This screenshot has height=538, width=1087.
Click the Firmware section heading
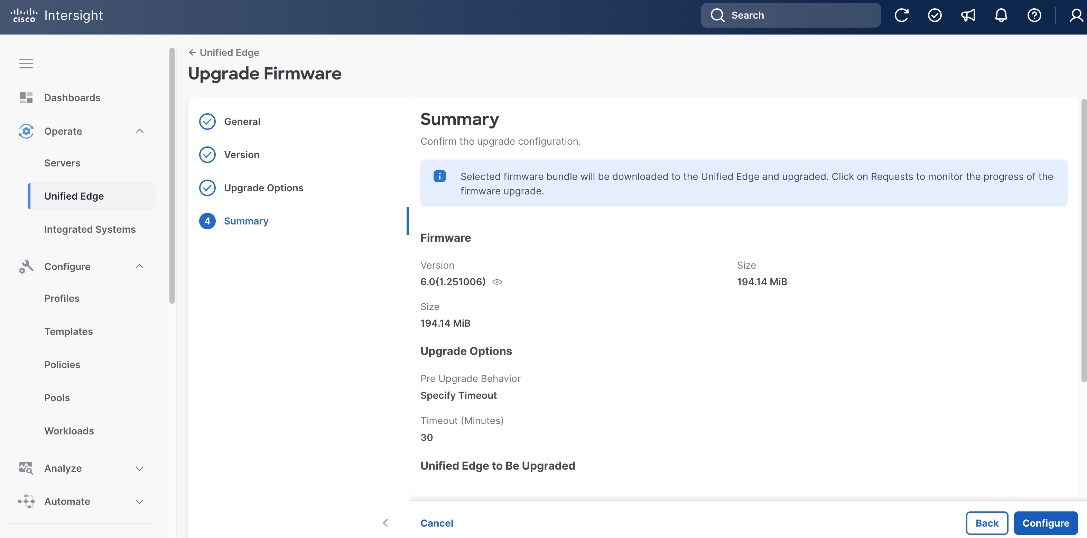click(x=446, y=238)
